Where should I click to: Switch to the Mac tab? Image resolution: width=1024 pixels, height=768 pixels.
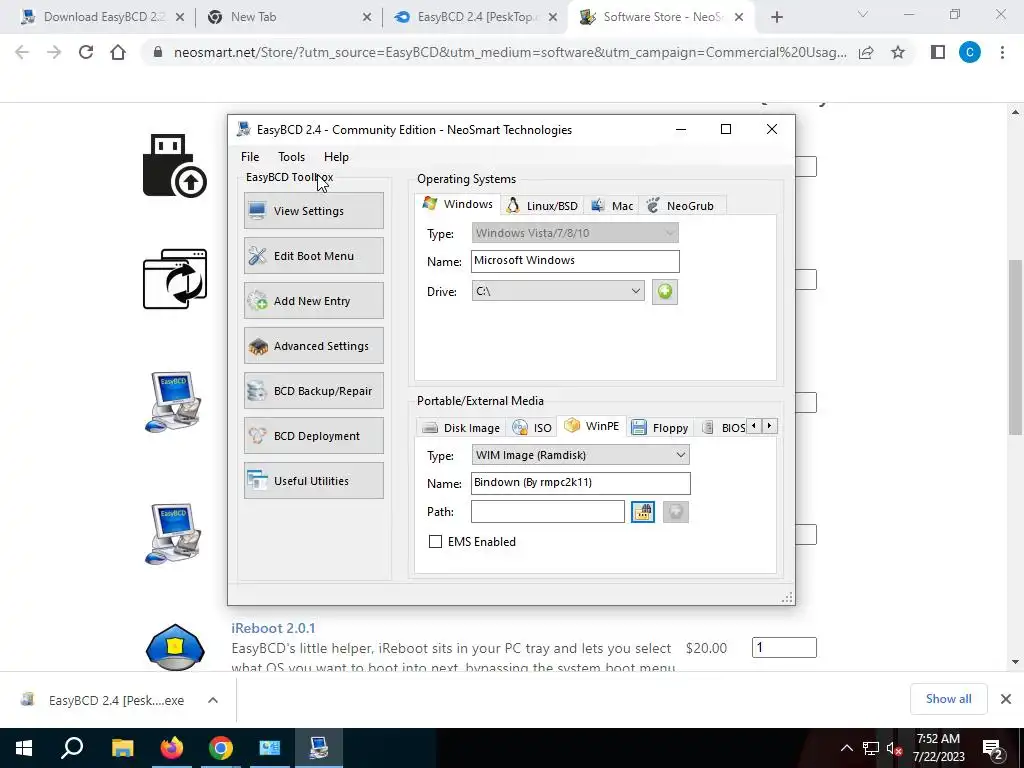[612, 206]
